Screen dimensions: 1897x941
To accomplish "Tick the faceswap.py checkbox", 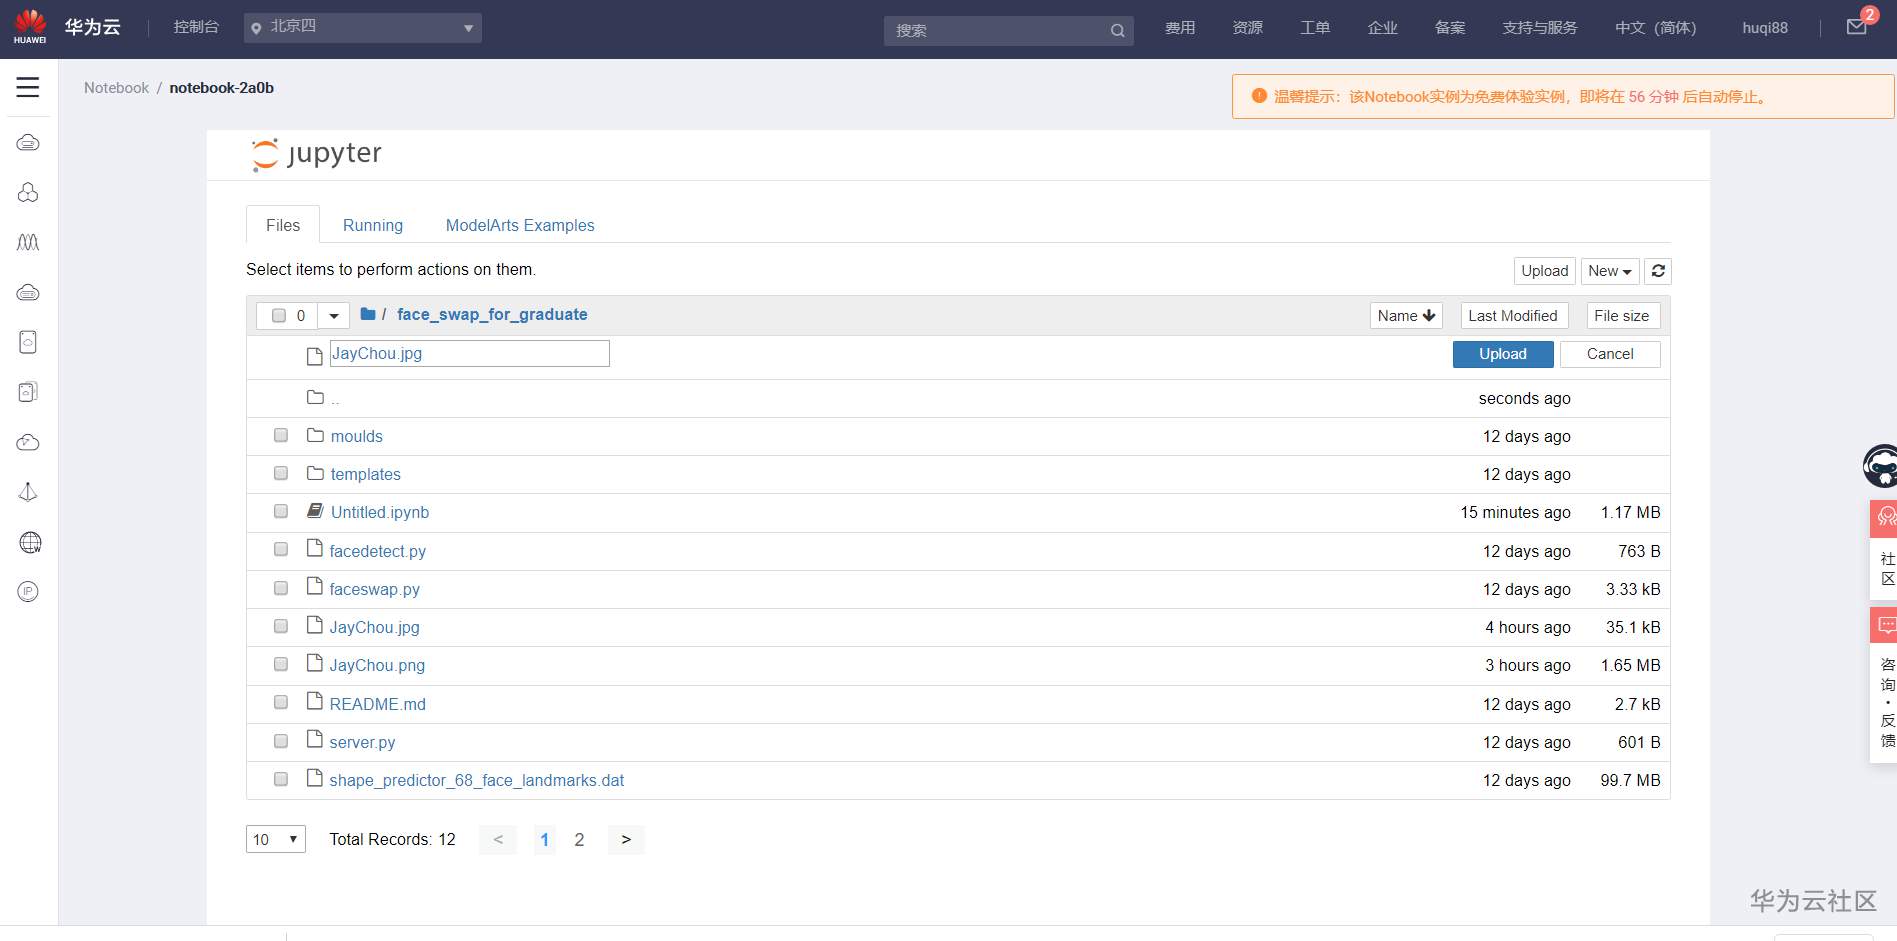I will click(281, 588).
